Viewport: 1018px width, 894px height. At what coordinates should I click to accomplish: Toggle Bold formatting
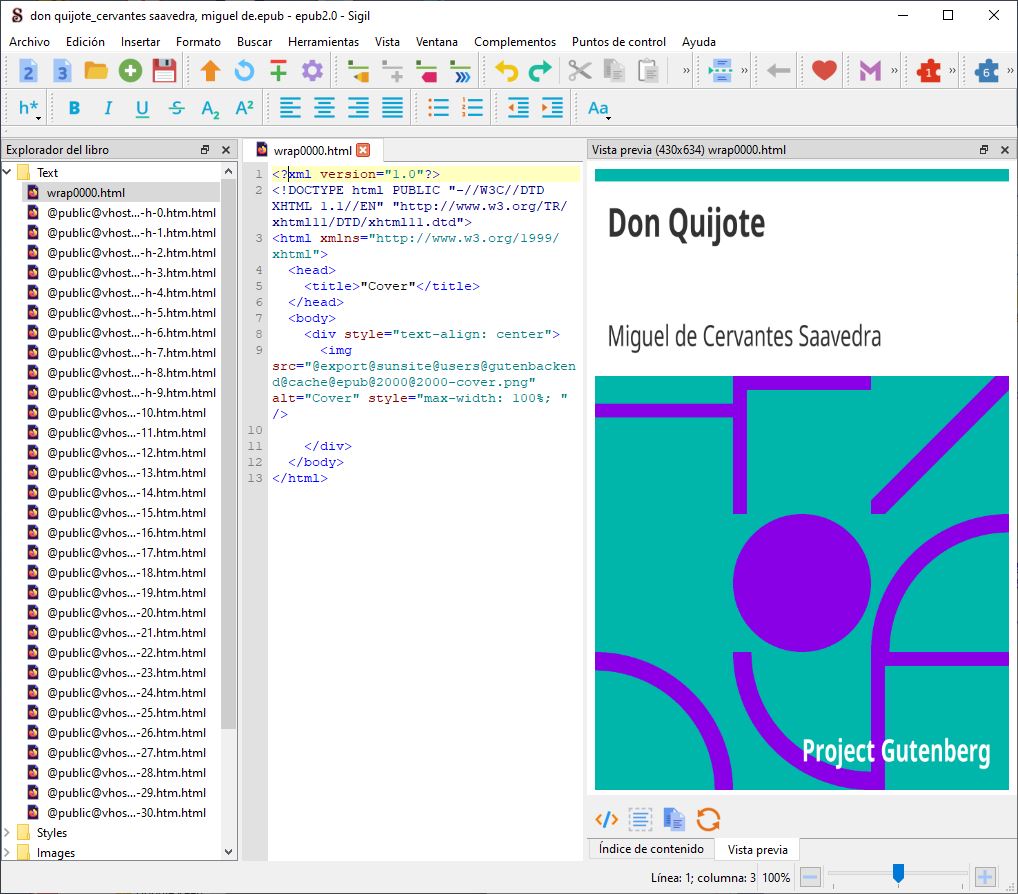click(x=74, y=108)
